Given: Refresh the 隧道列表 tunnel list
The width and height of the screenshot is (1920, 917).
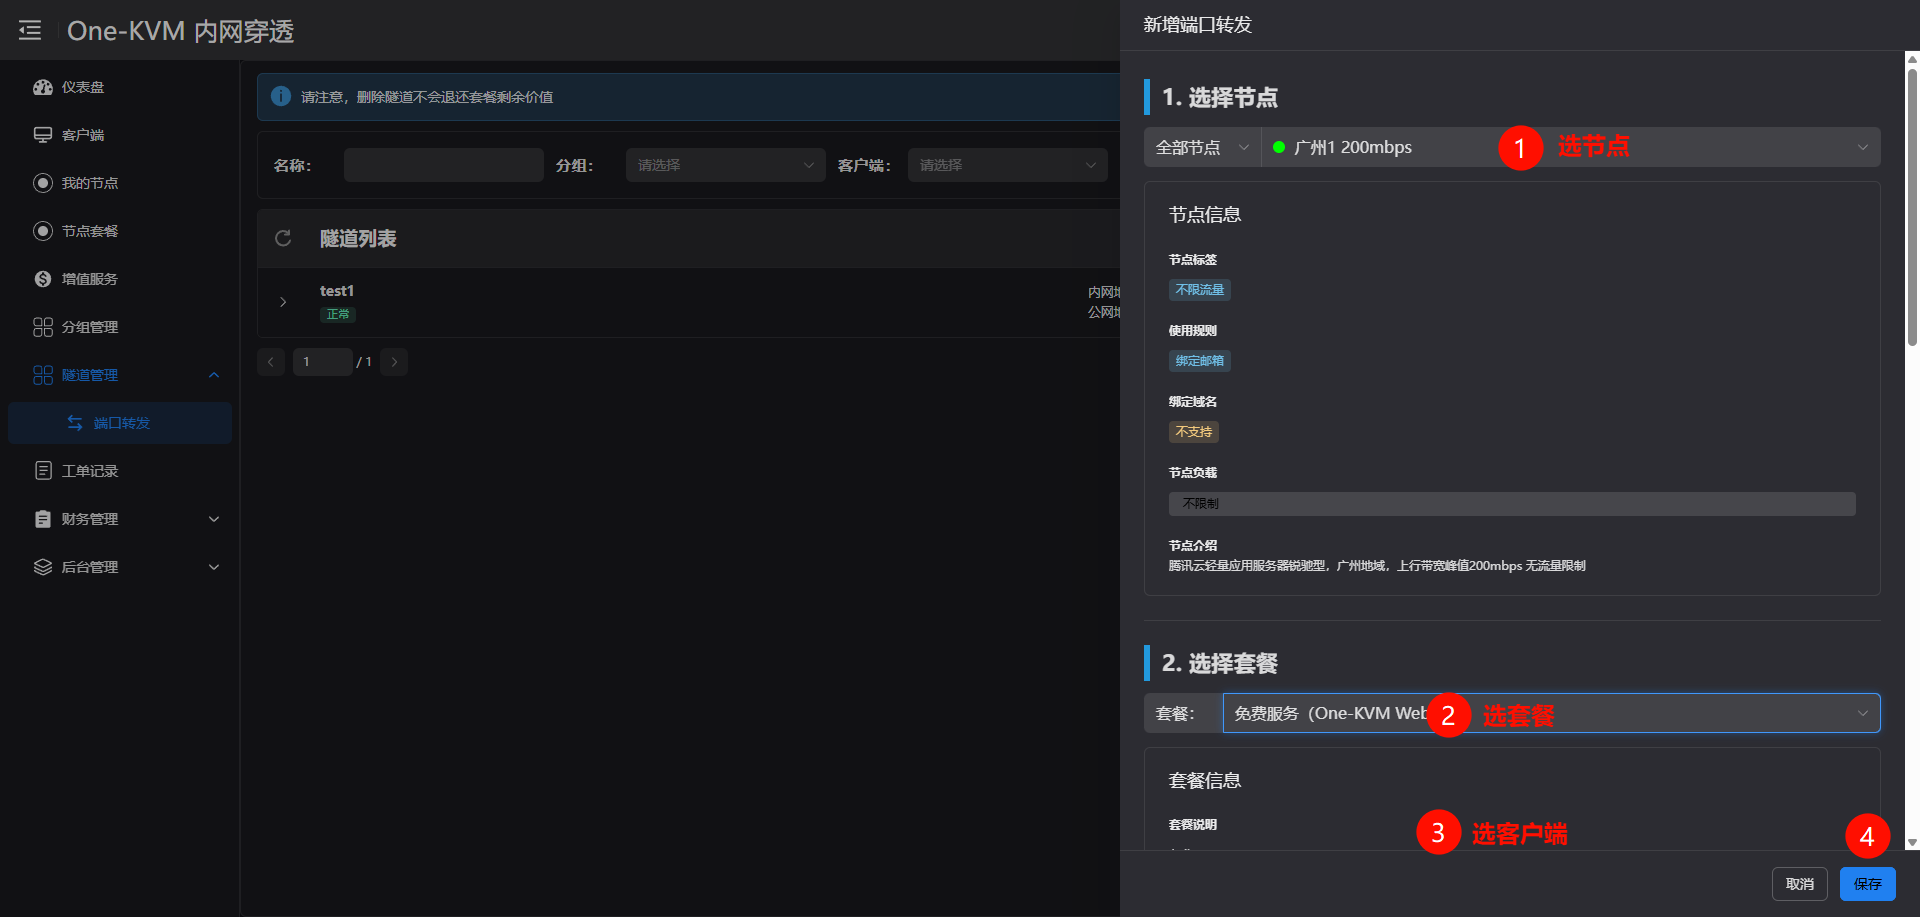Looking at the screenshot, I should click(283, 238).
